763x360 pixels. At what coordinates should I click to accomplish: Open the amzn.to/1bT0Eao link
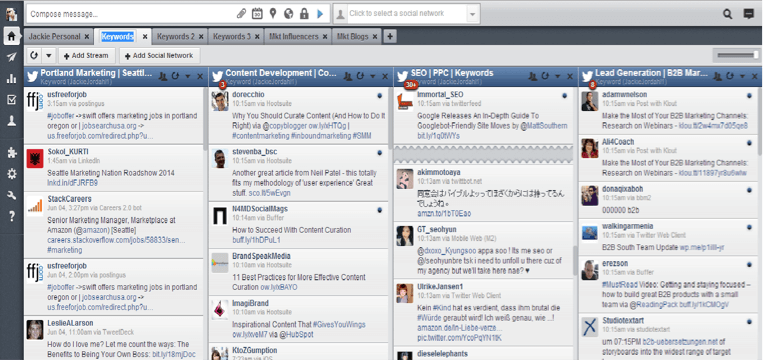tap(444, 214)
